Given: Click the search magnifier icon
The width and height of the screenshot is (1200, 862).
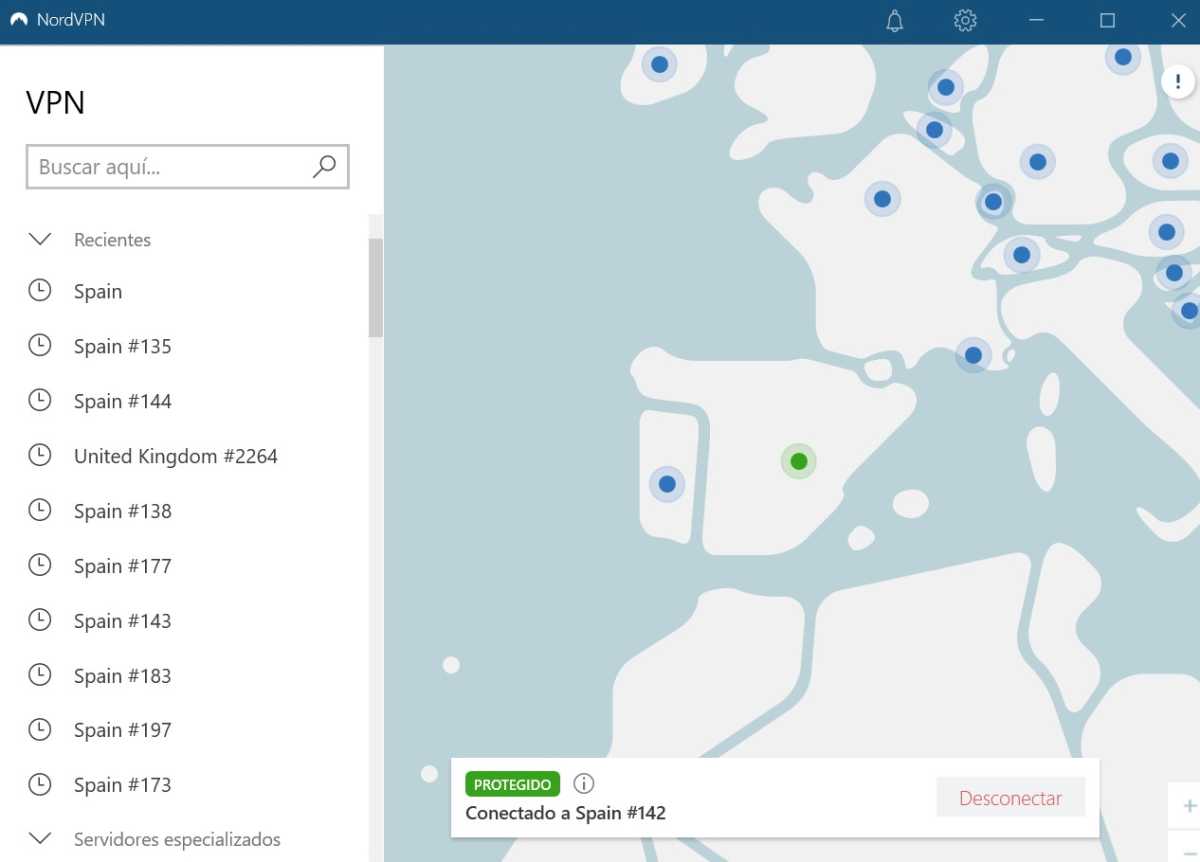Looking at the screenshot, I should (x=324, y=167).
